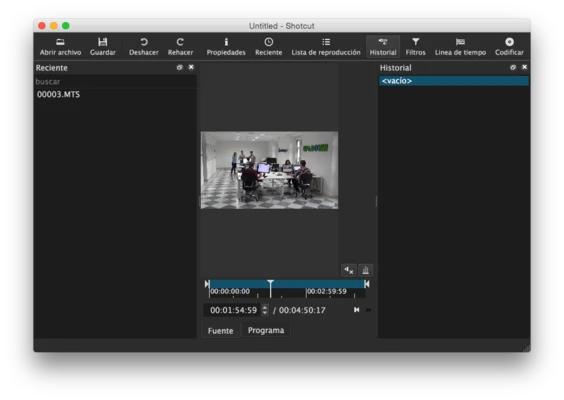Step the timecode spinner arrows
Viewport: 564px width, 400px height.
265,310
